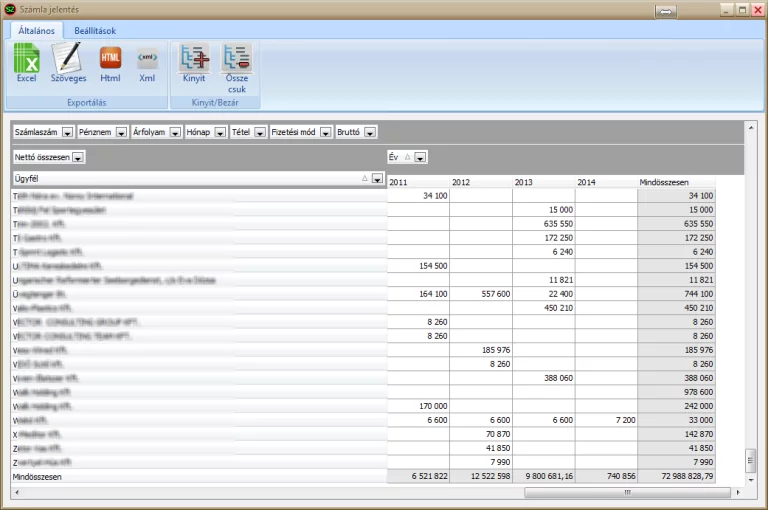
Task: Click the vertical scrollbar down arrow
Action: point(751,479)
